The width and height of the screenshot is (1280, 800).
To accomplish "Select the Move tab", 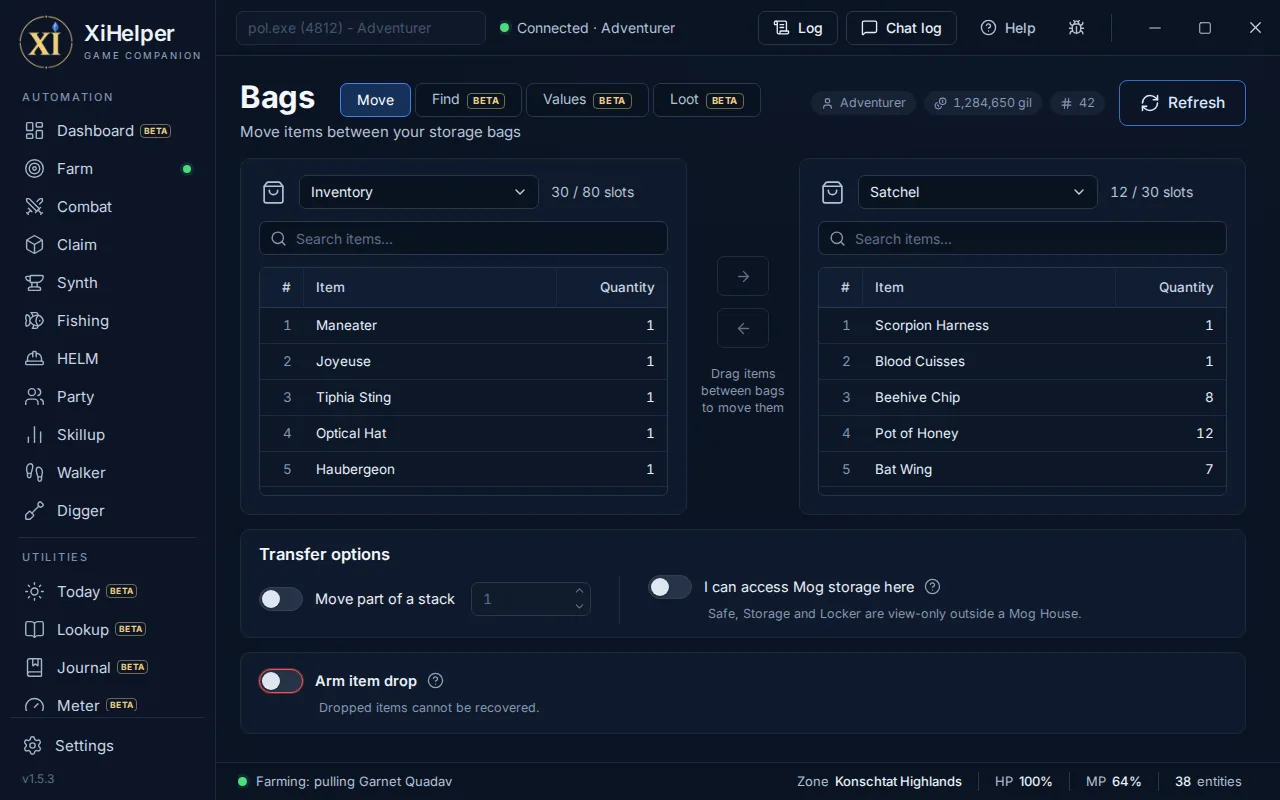I will click(x=375, y=100).
